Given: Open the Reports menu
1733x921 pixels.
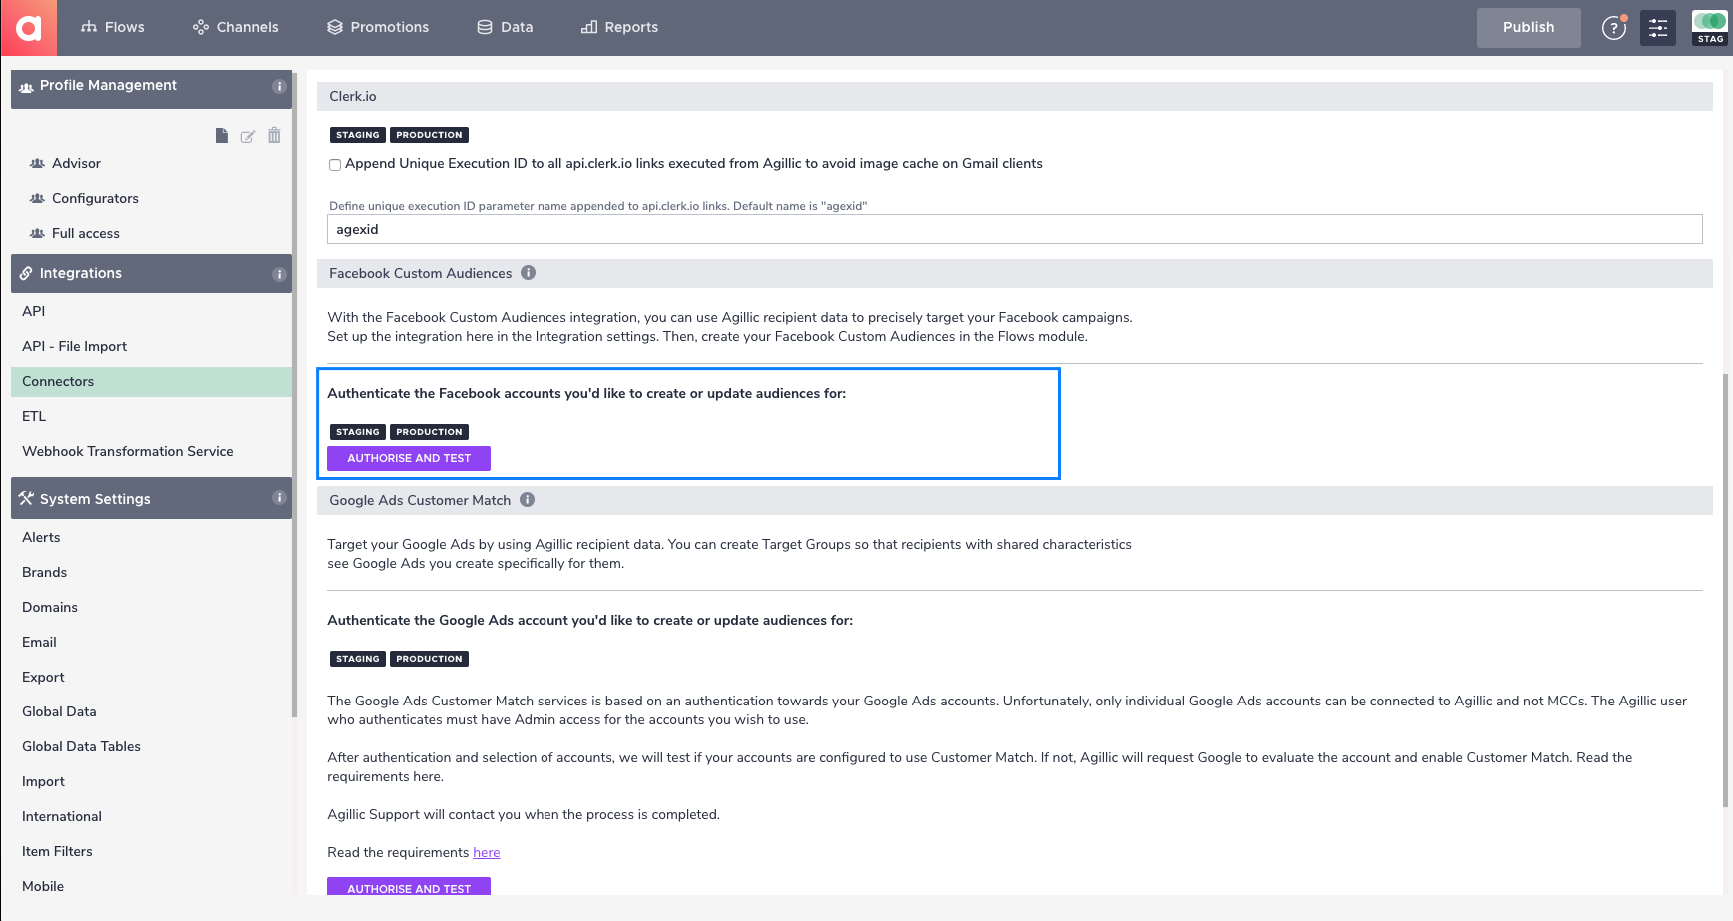Looking at the screenshot, I should (x=619, y=27).
